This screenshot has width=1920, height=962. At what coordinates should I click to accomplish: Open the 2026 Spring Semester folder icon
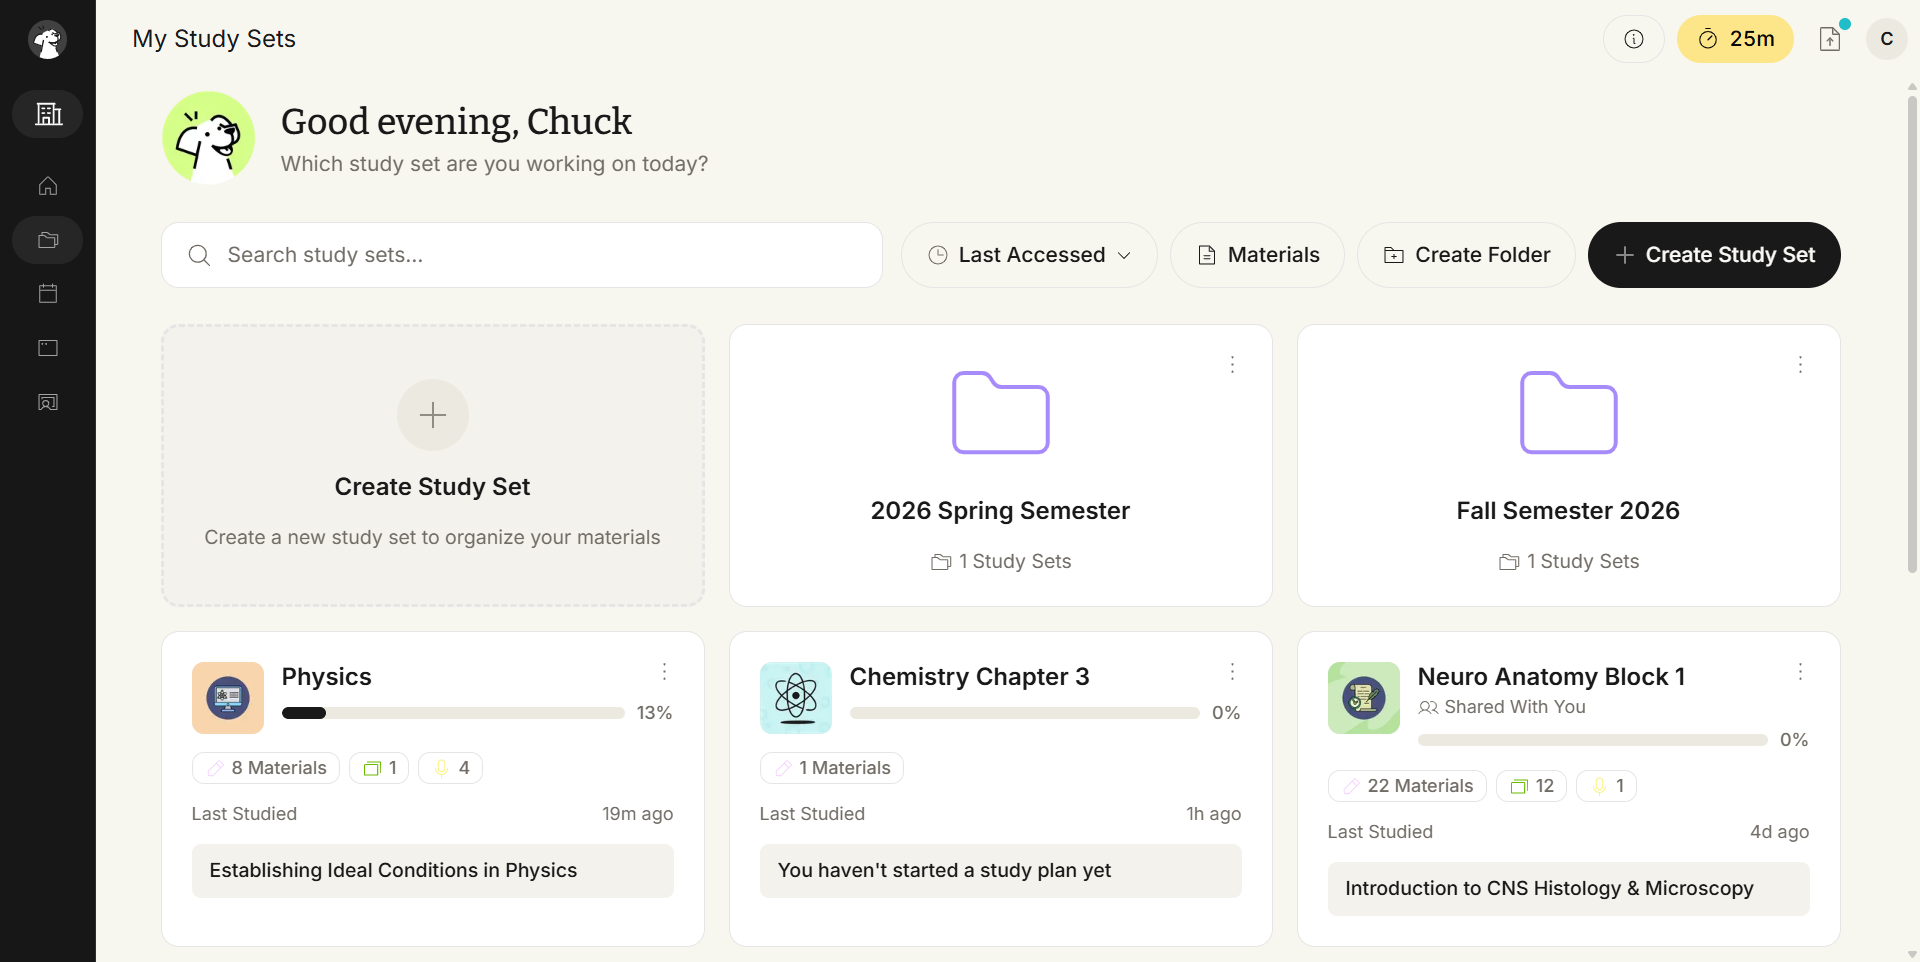pos(1000,412)
